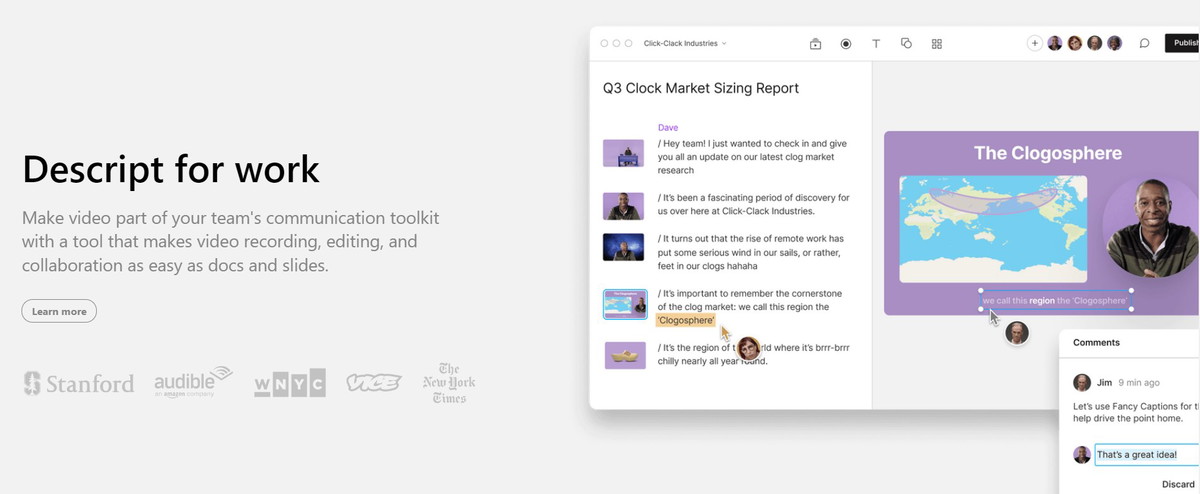Open the templates grid icon

pos(937,44)
